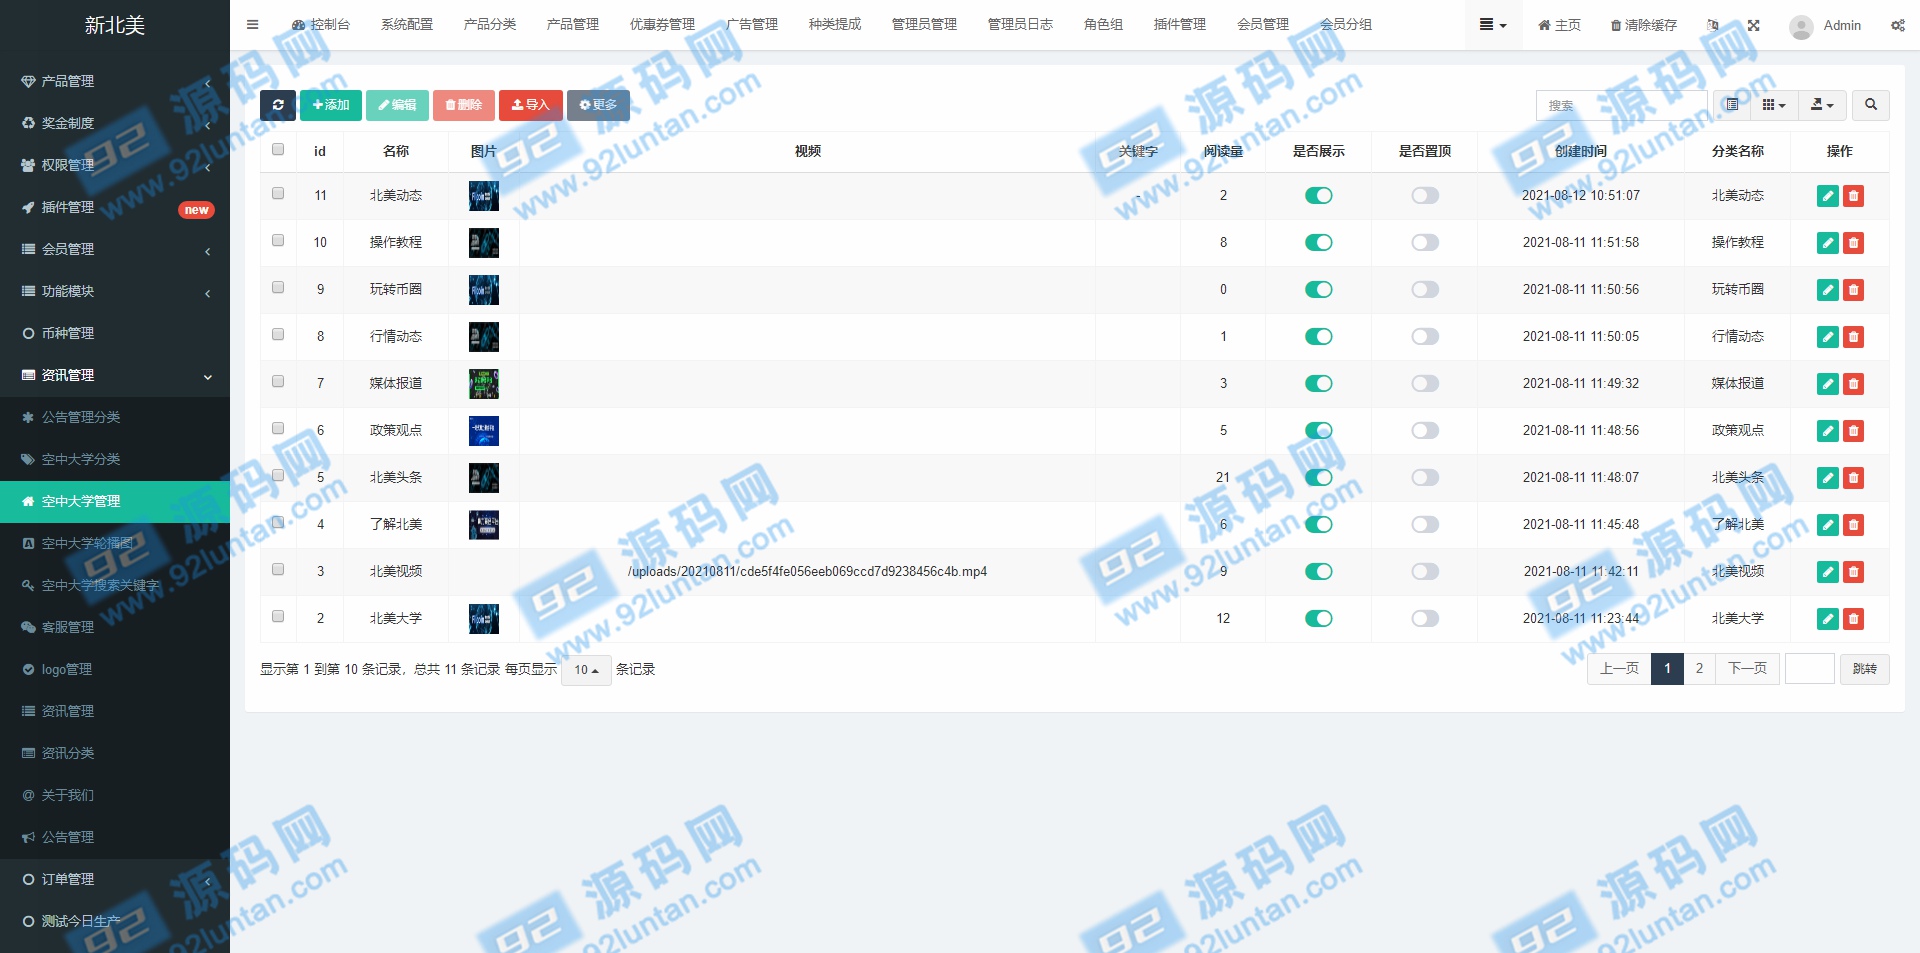The width and height of the screenshot is (1920, 953).
Task: Click the page number jump input
Action: (x=1810, y=669)
